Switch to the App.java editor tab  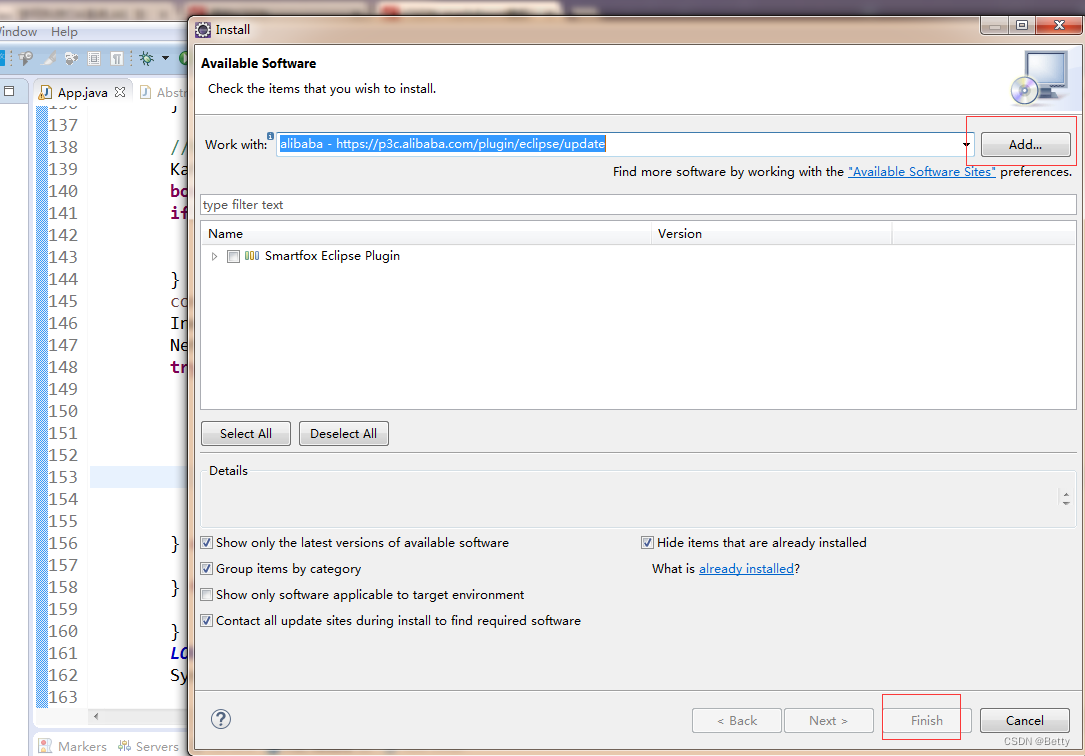[82, 93]
